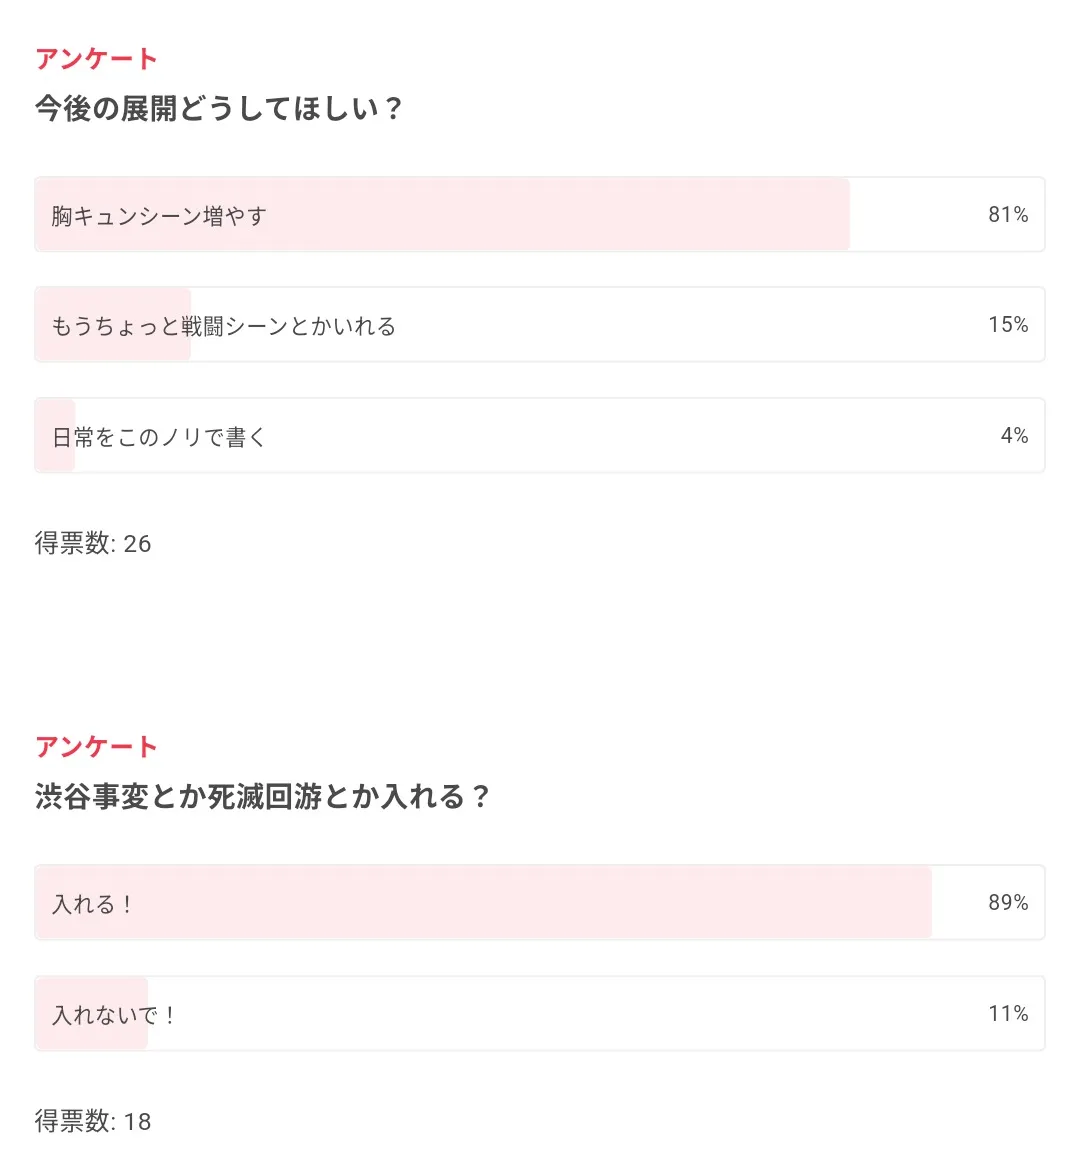Click the pink progress bar for 入れる！

[484, 902]
